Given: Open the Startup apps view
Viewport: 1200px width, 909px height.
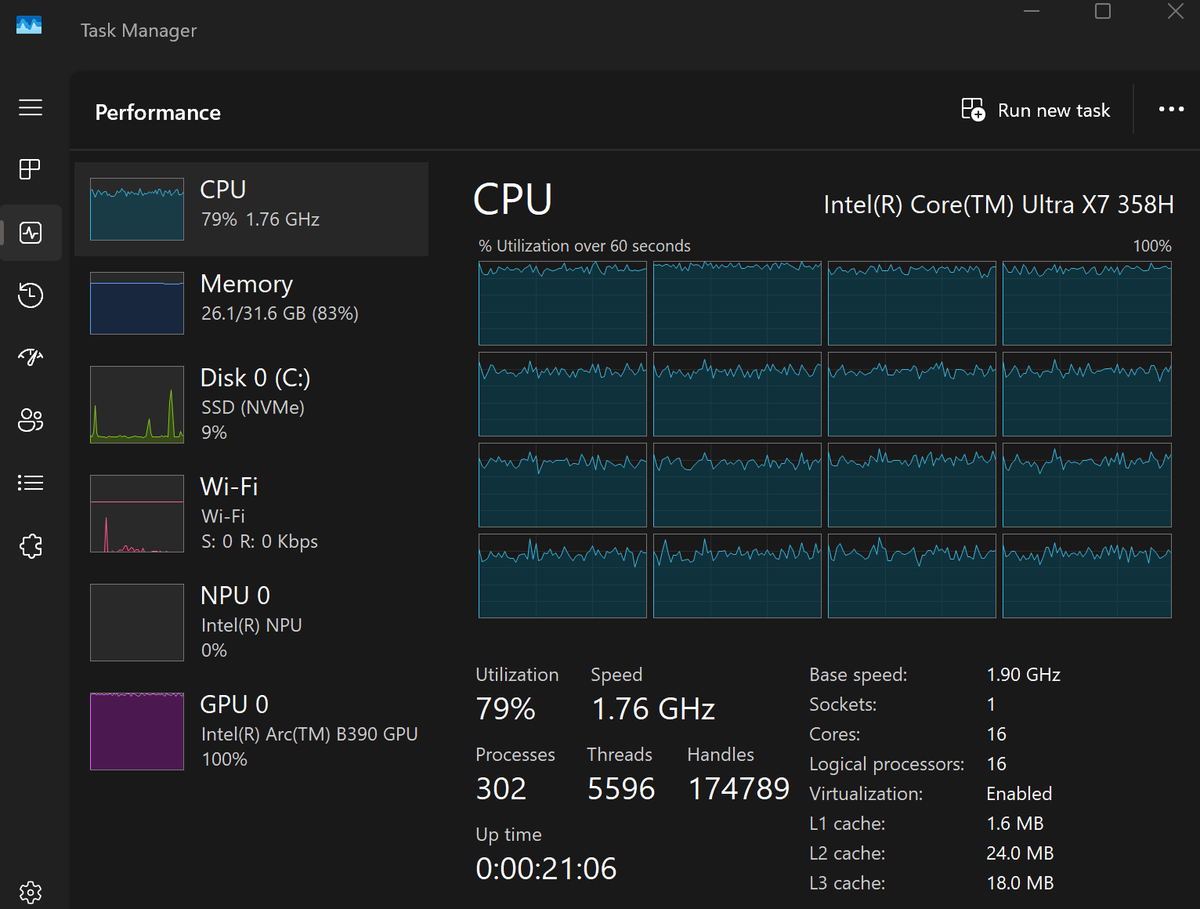Looking at the screenshot, I should tap(30, 357).
